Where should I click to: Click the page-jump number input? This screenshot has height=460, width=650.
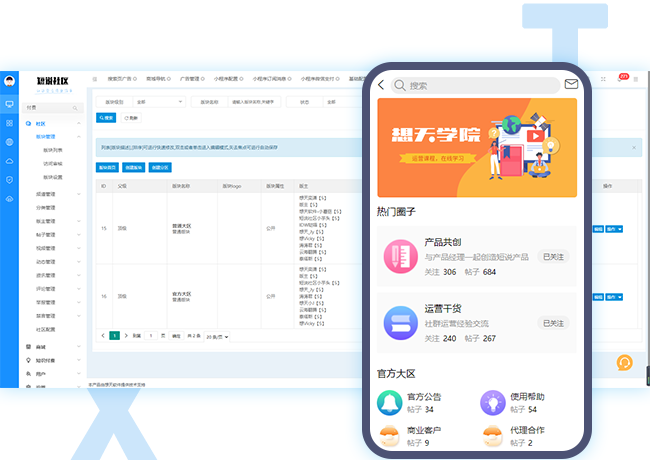[151, 336]
